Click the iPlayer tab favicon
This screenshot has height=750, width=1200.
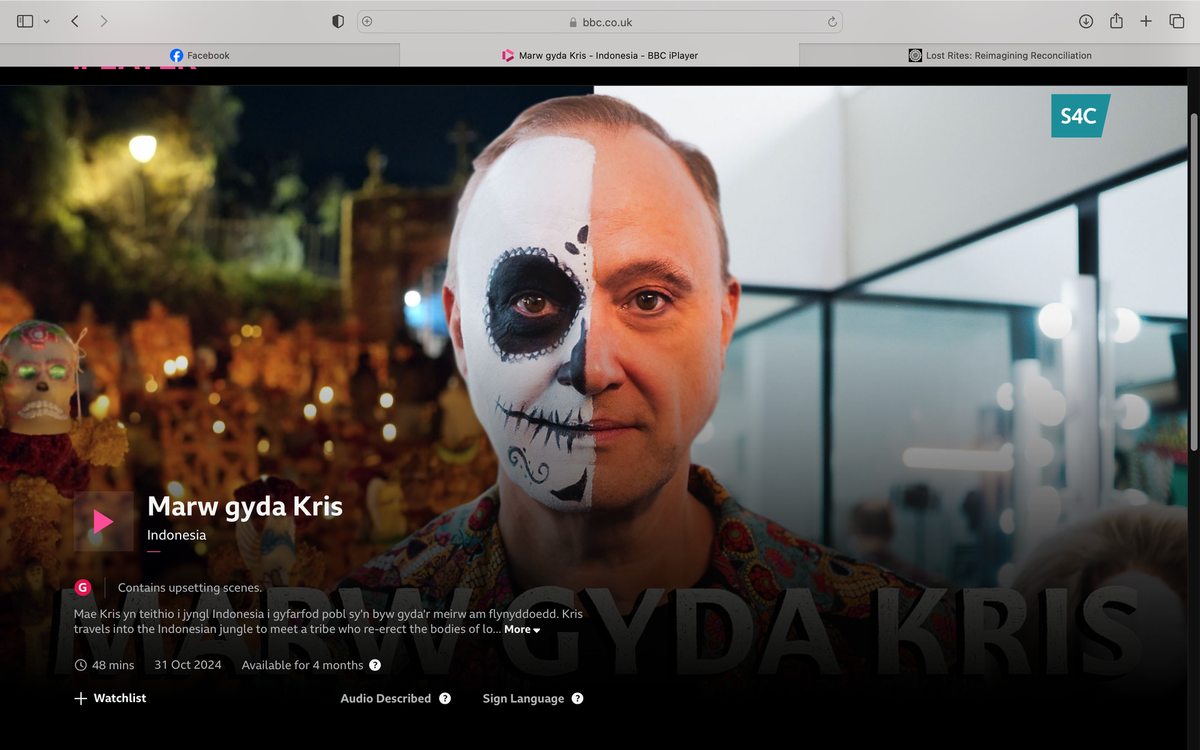(508, 55)
